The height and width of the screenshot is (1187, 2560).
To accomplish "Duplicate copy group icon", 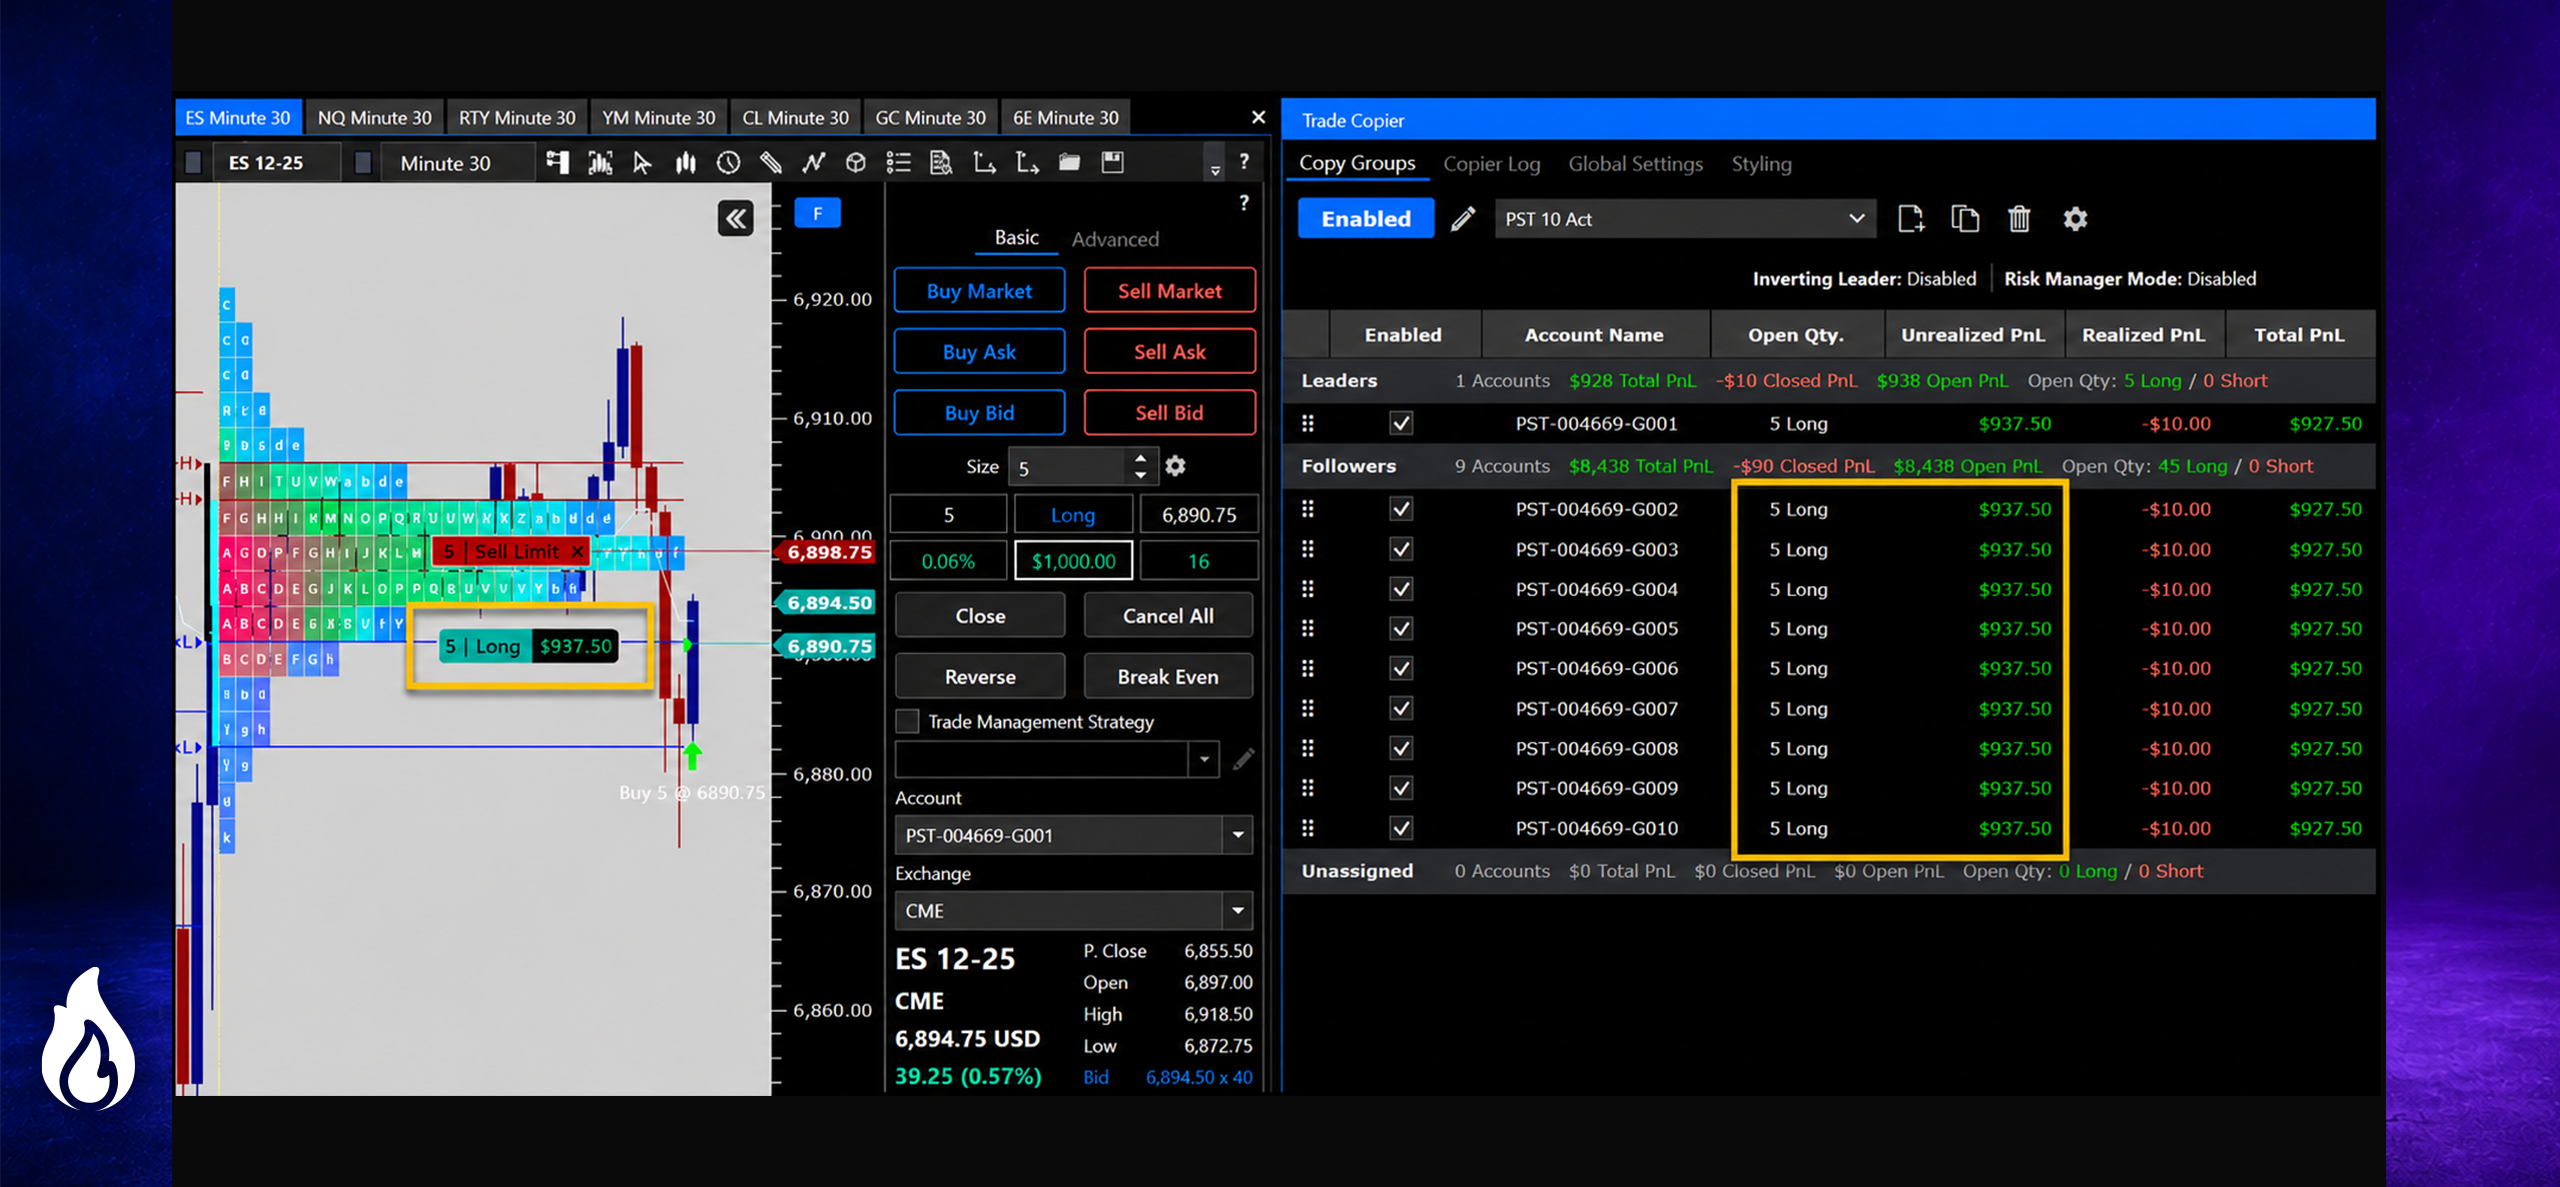I will pyautogui.click(x=1965, y=219).
